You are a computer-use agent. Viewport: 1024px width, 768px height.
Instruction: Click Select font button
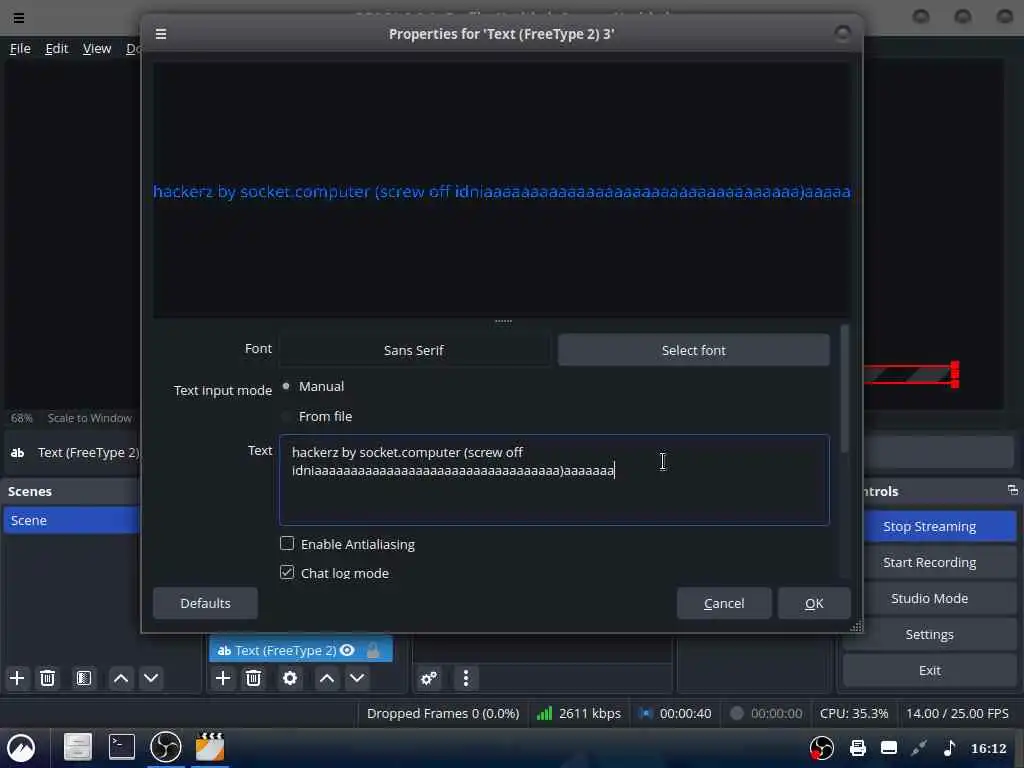click(x=694, y=350)
